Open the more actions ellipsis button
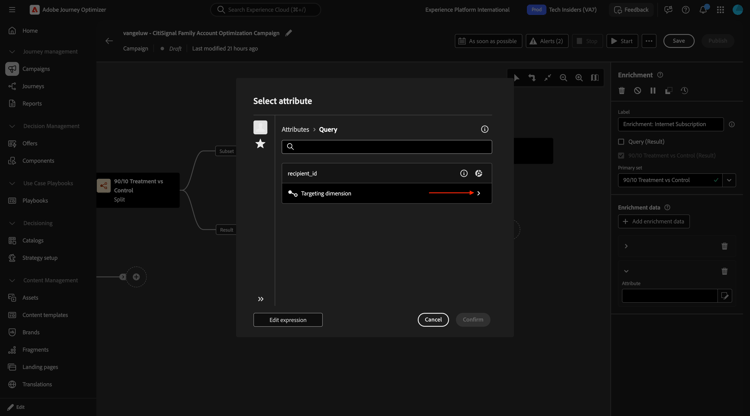Viewport: 750px width, 416px height. (649, 41)
